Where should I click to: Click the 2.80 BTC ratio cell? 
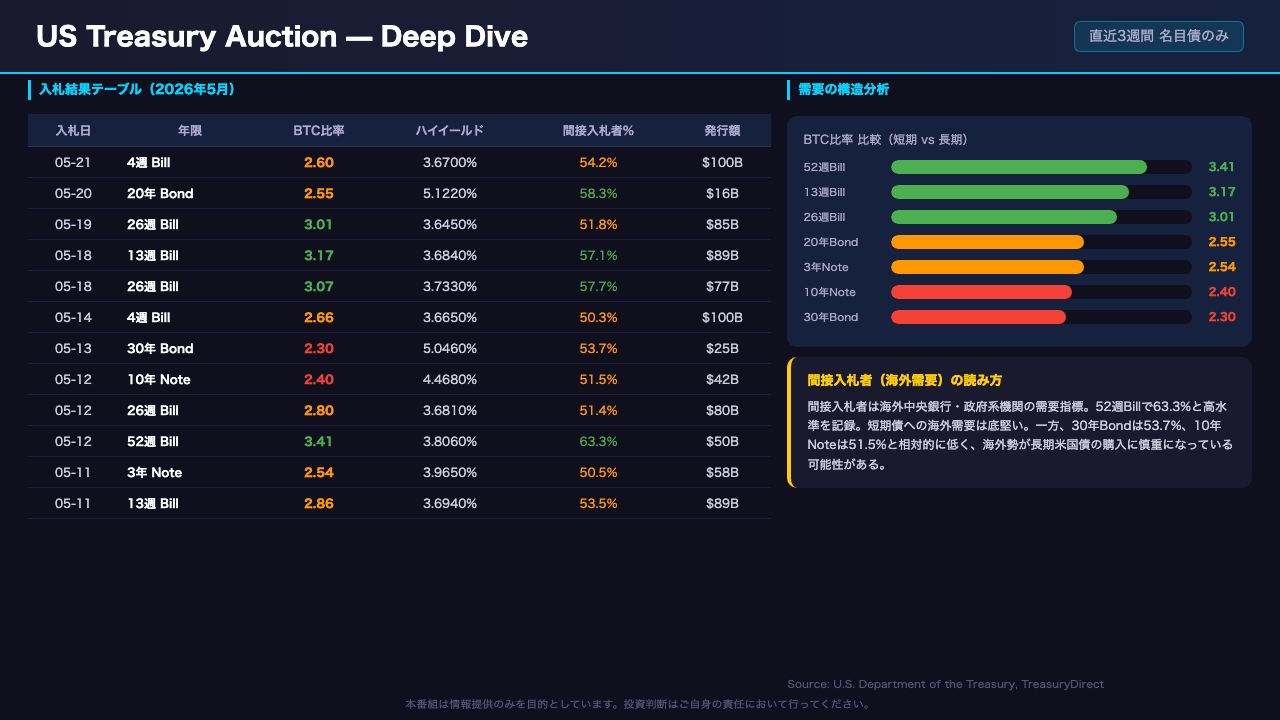(319, 410)
